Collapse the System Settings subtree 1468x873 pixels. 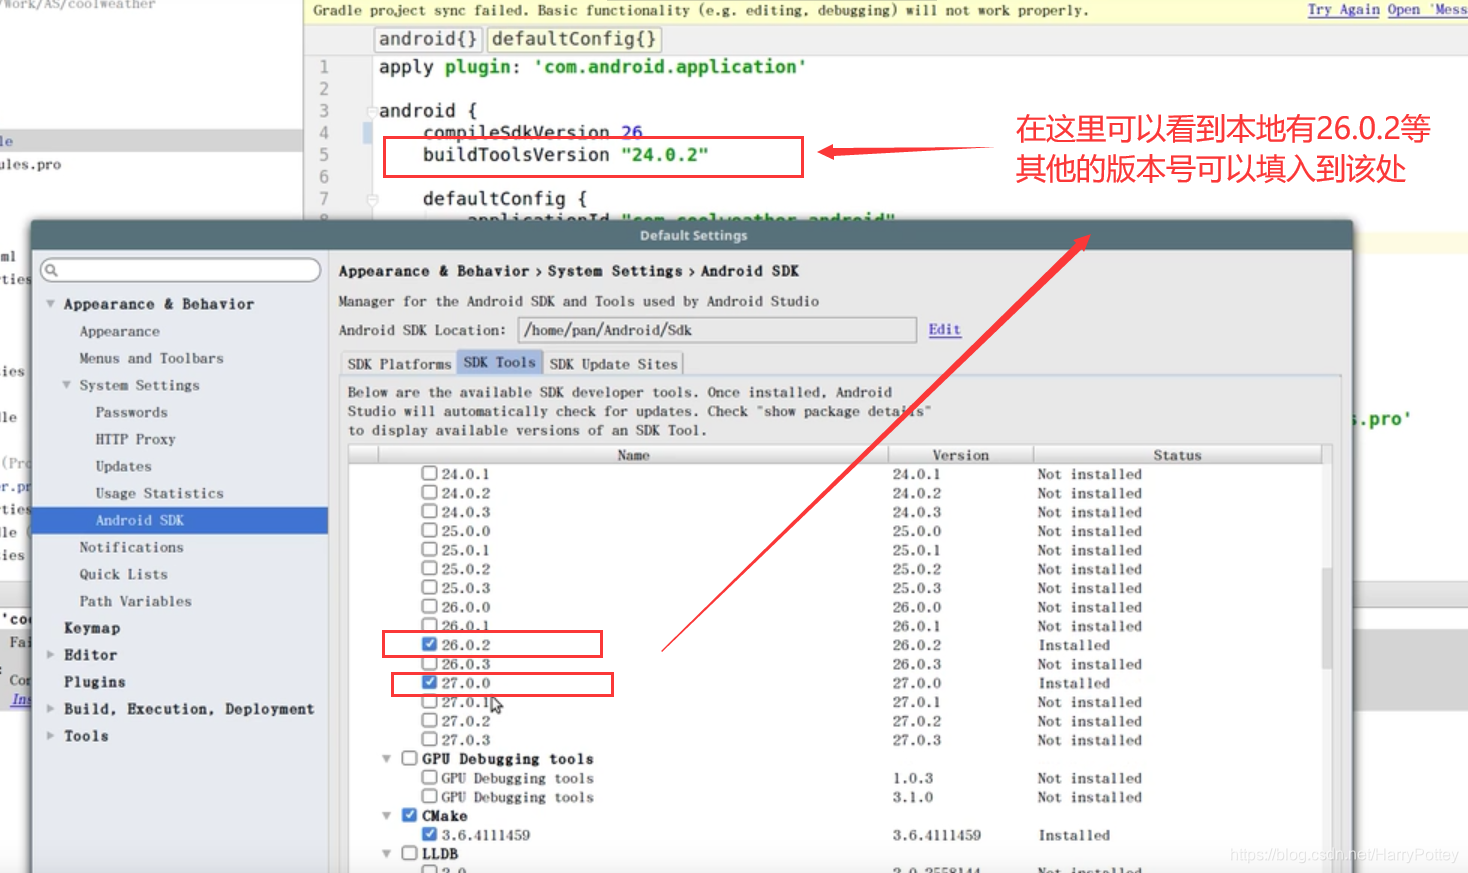(66, 385)
